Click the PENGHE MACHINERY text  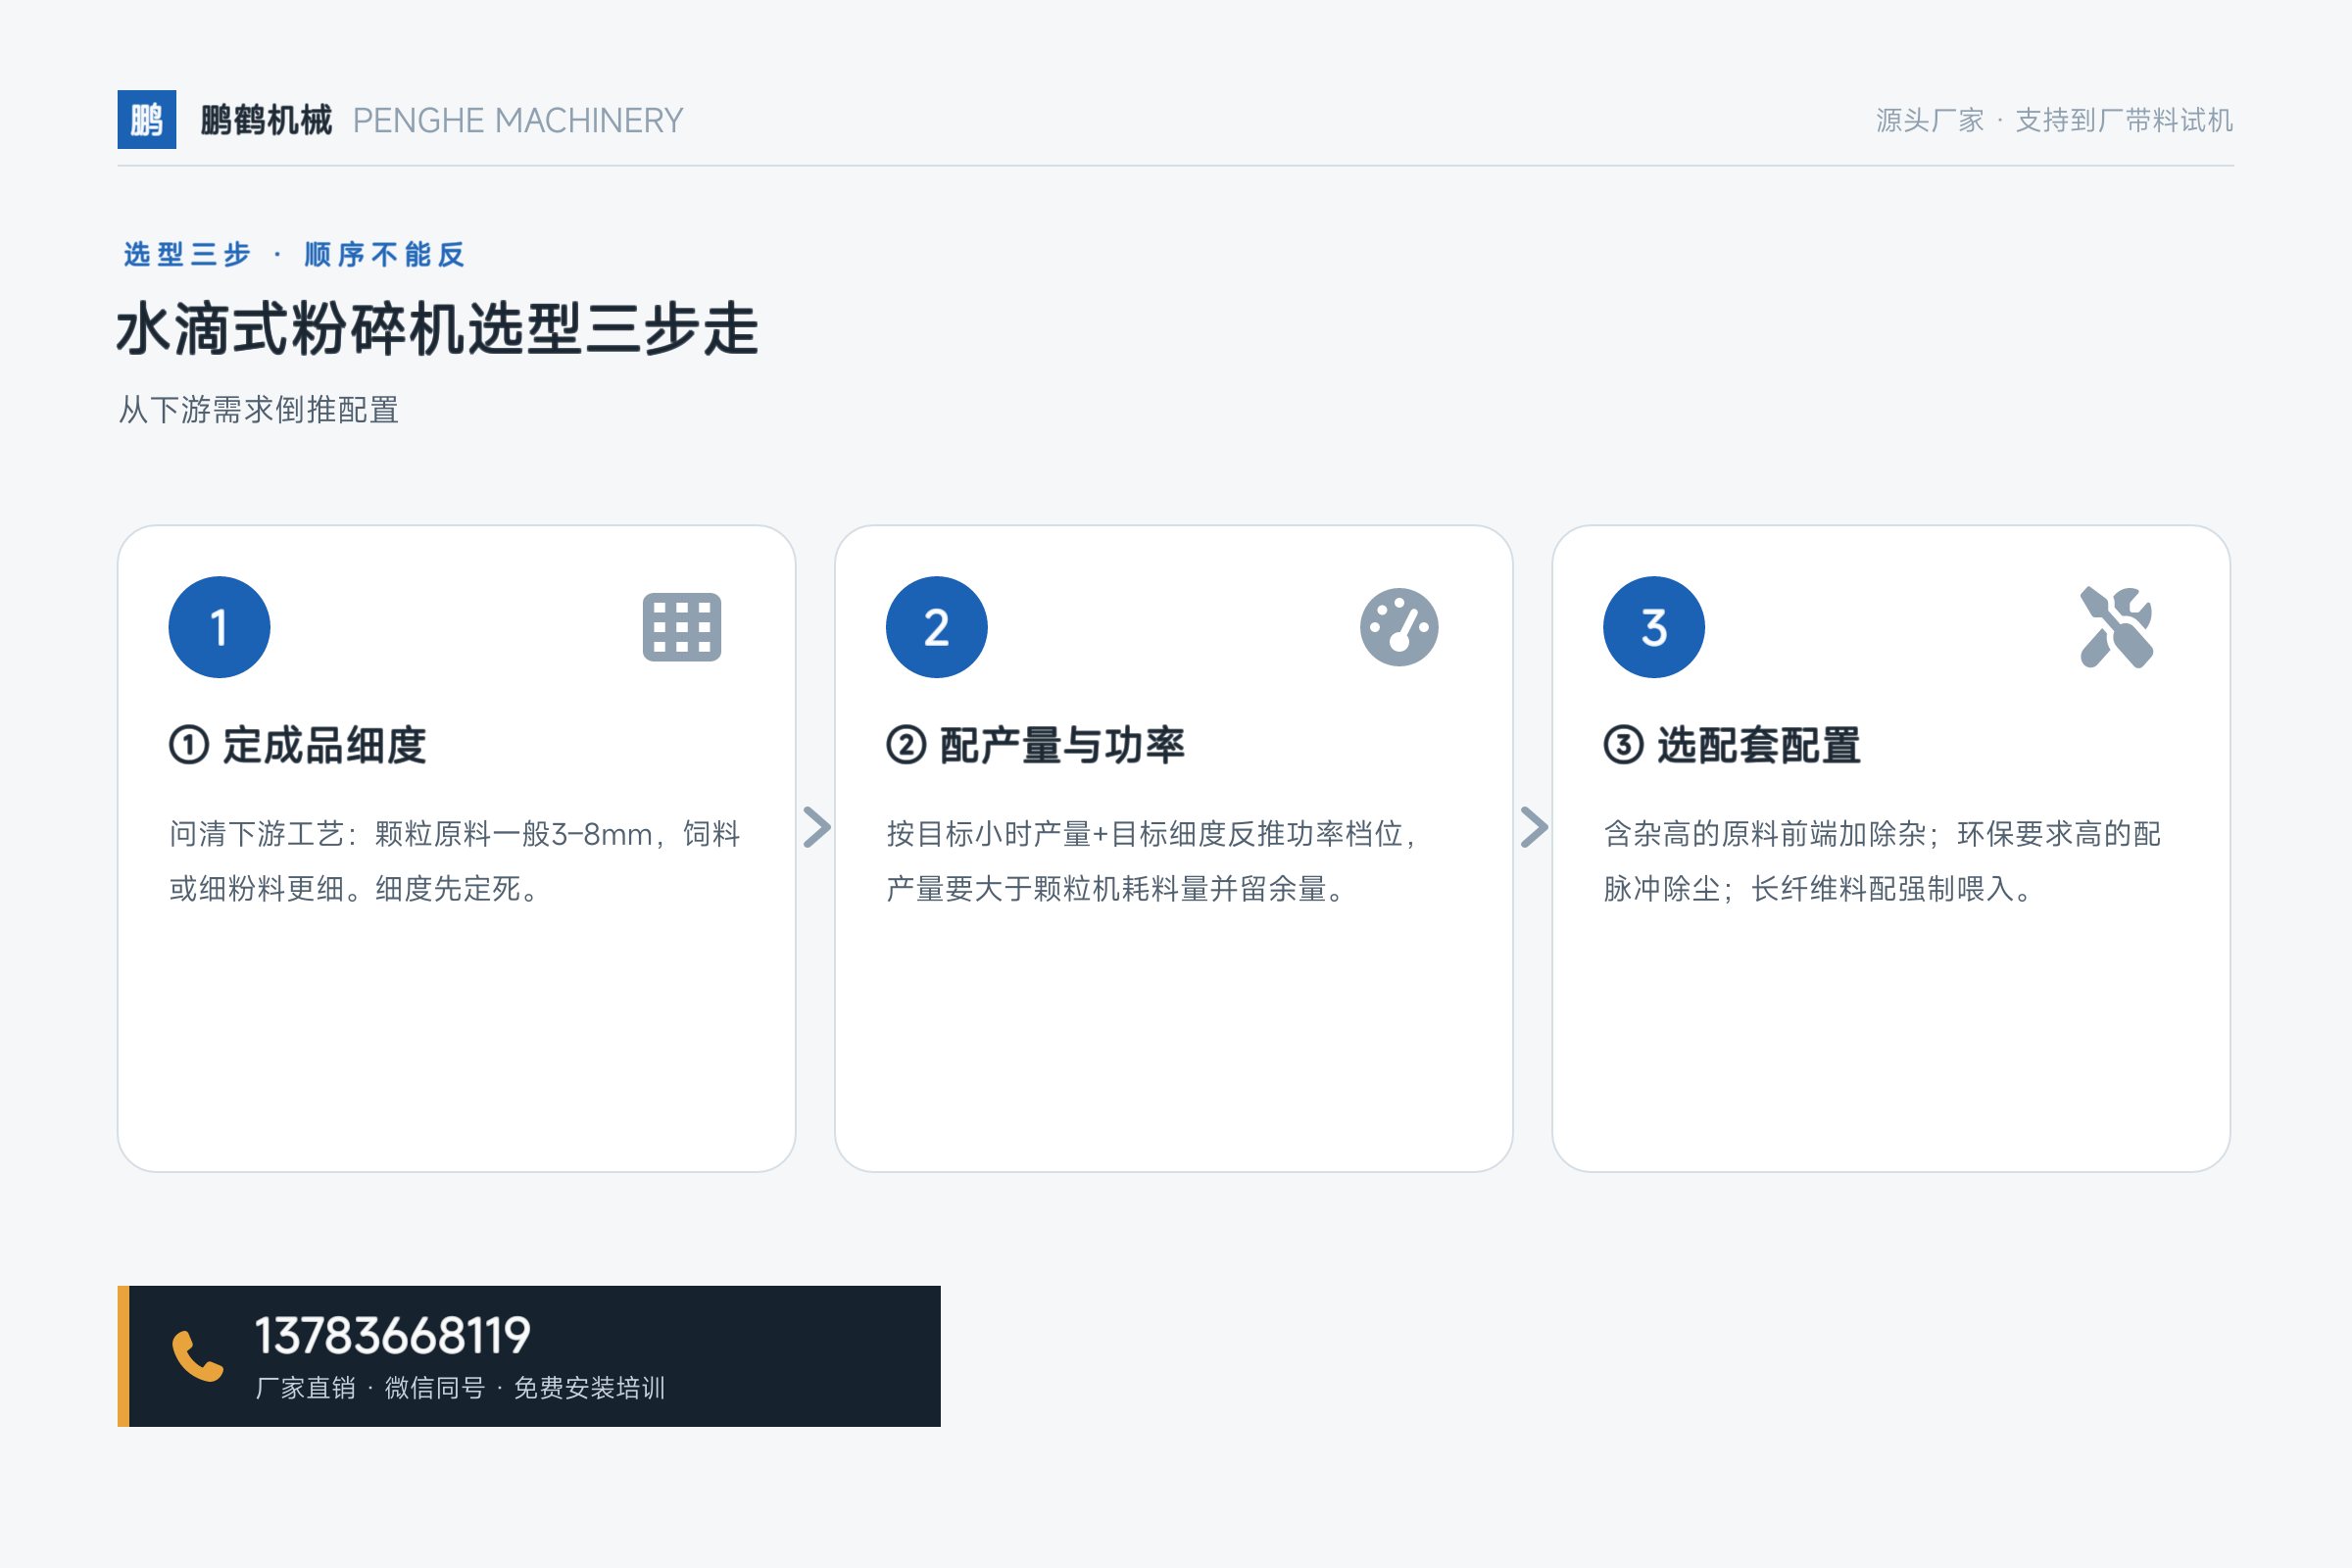[x=518, y=120]
